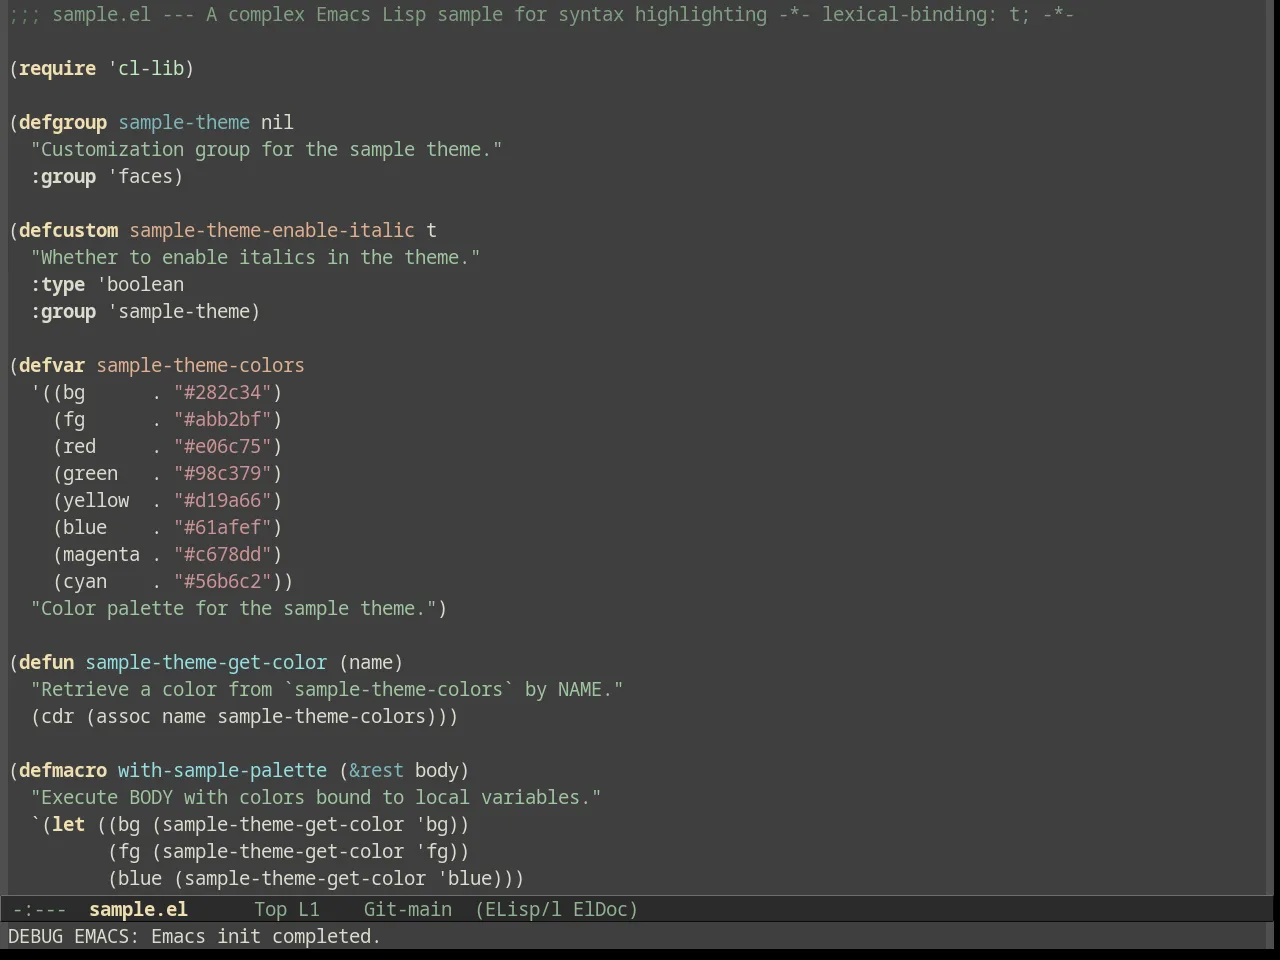Click the quoted symbol 'blue in the last line
This screenshot has height=960, width=1280.
464,878
